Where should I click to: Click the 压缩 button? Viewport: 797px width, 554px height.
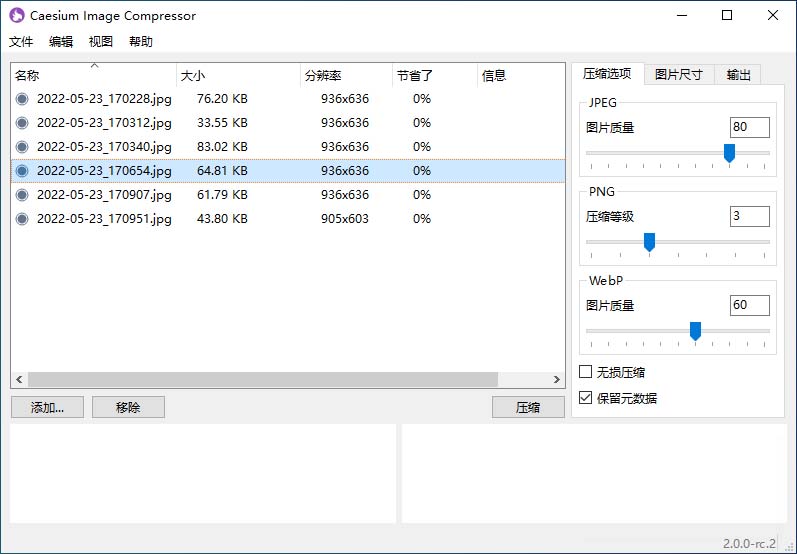click(x=528, y=407)
